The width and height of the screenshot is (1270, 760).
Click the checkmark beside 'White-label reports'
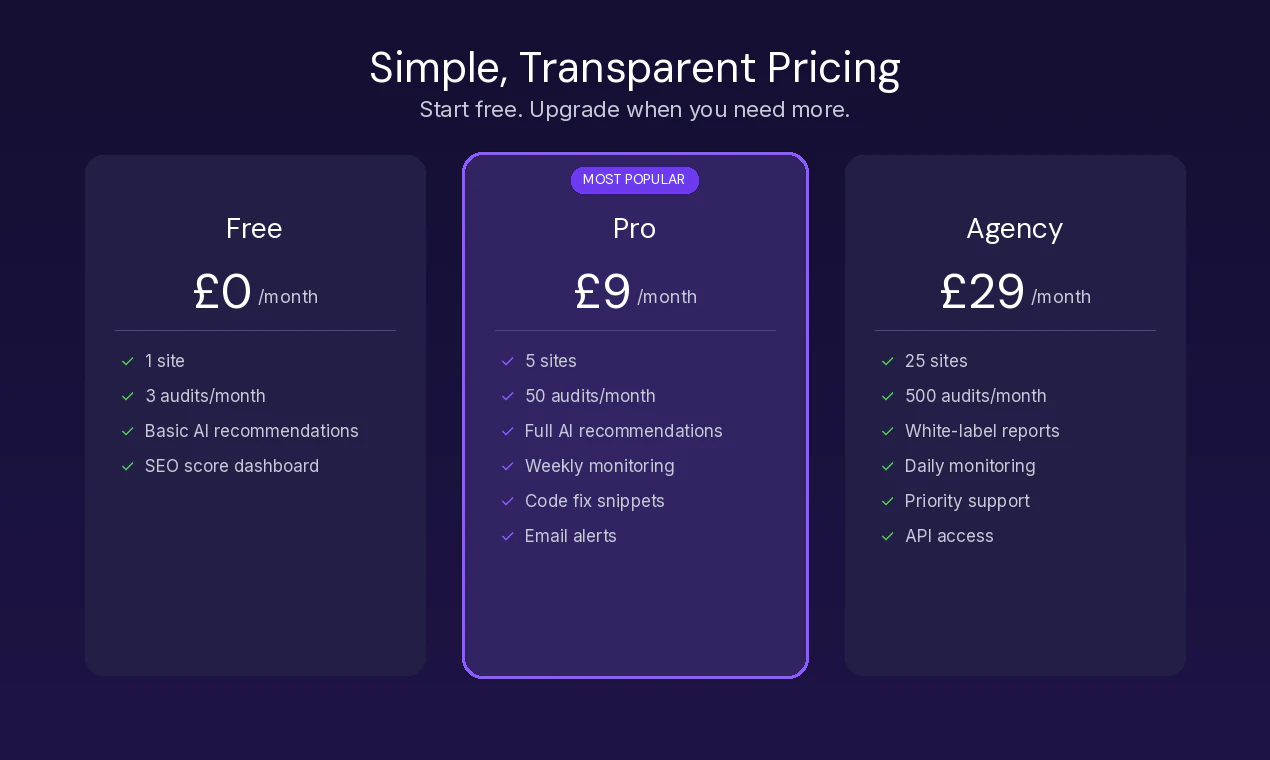[887, 431]
